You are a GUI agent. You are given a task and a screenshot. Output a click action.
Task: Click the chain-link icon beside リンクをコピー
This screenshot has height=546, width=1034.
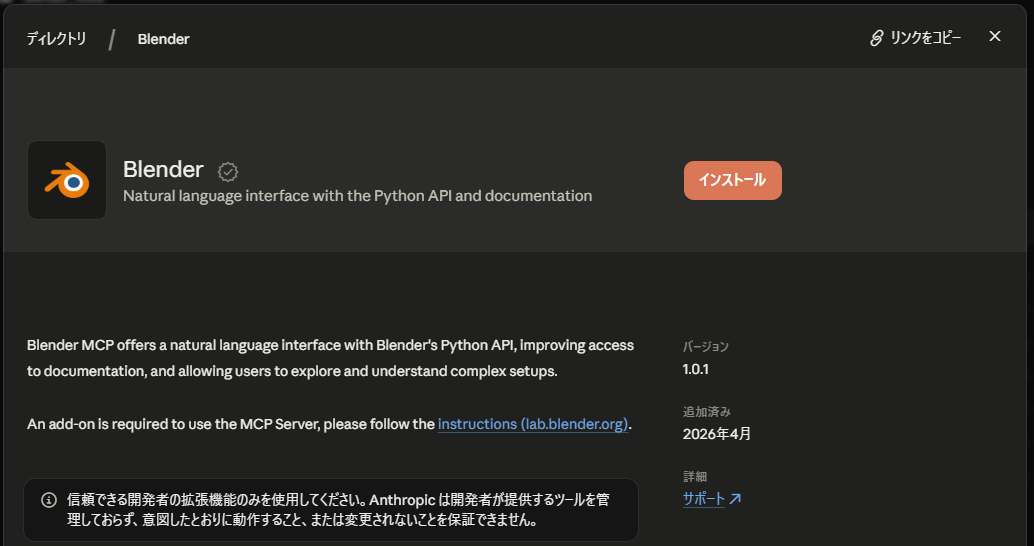click(x=876, y=38)
